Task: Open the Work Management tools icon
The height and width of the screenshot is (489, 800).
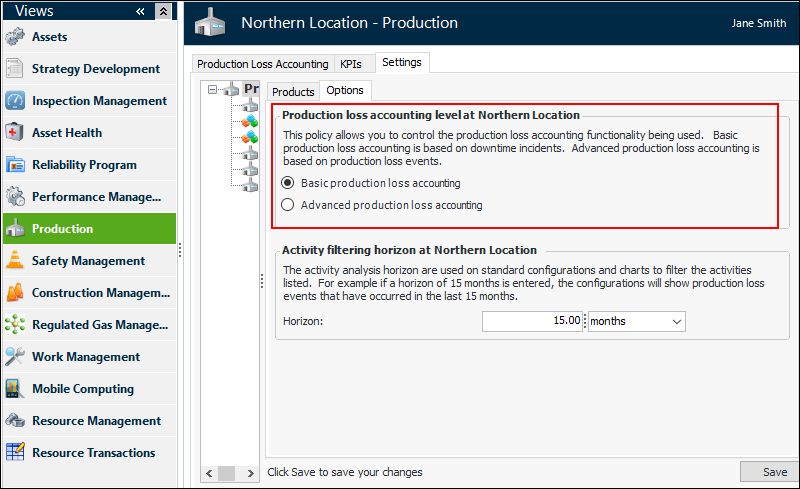Action: click(x=15, y=356)
